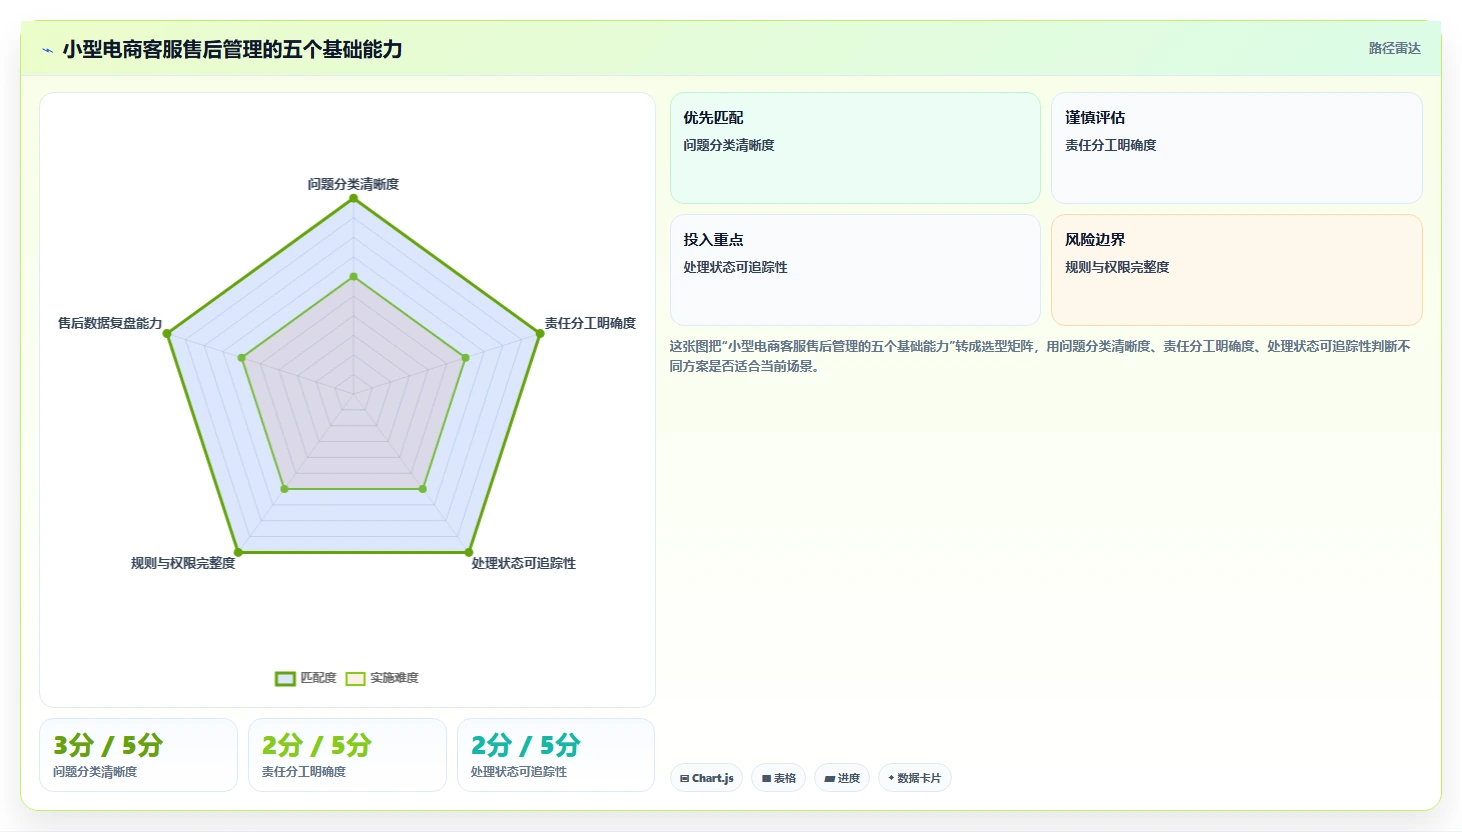Click the 2分 / 5分 责任分工明确度 score card
Screen dimensions: 1462x832
coord(347,755)
